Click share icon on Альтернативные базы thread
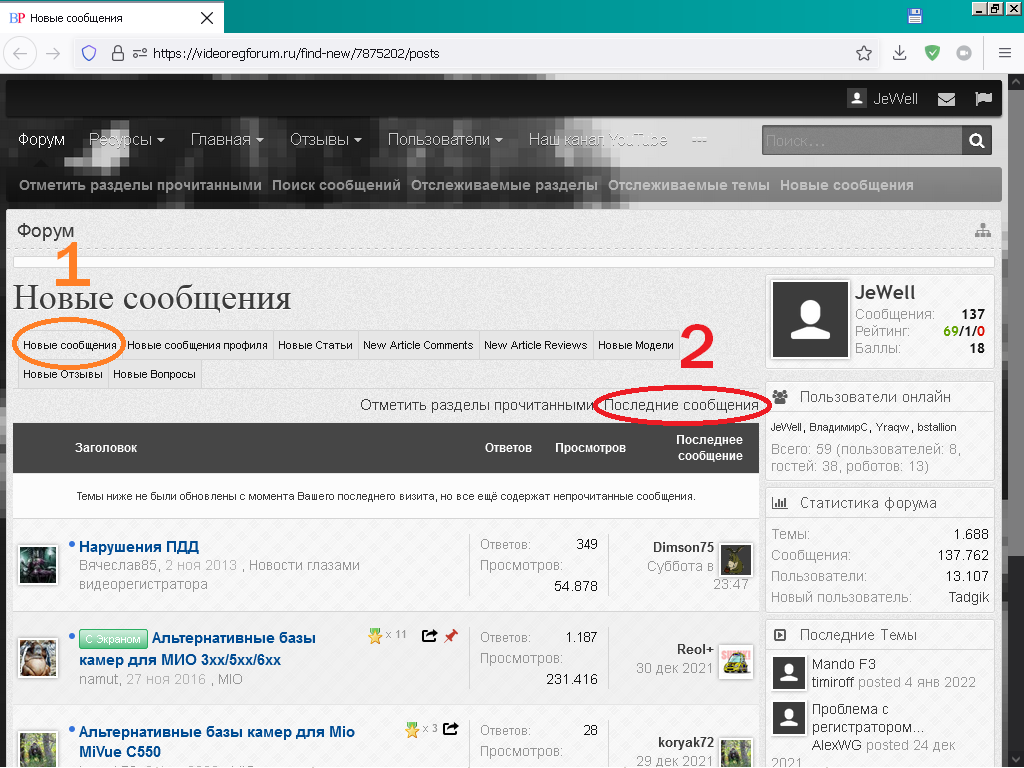The height and width of the screenshot is (768, 1024). coord(430,635)
